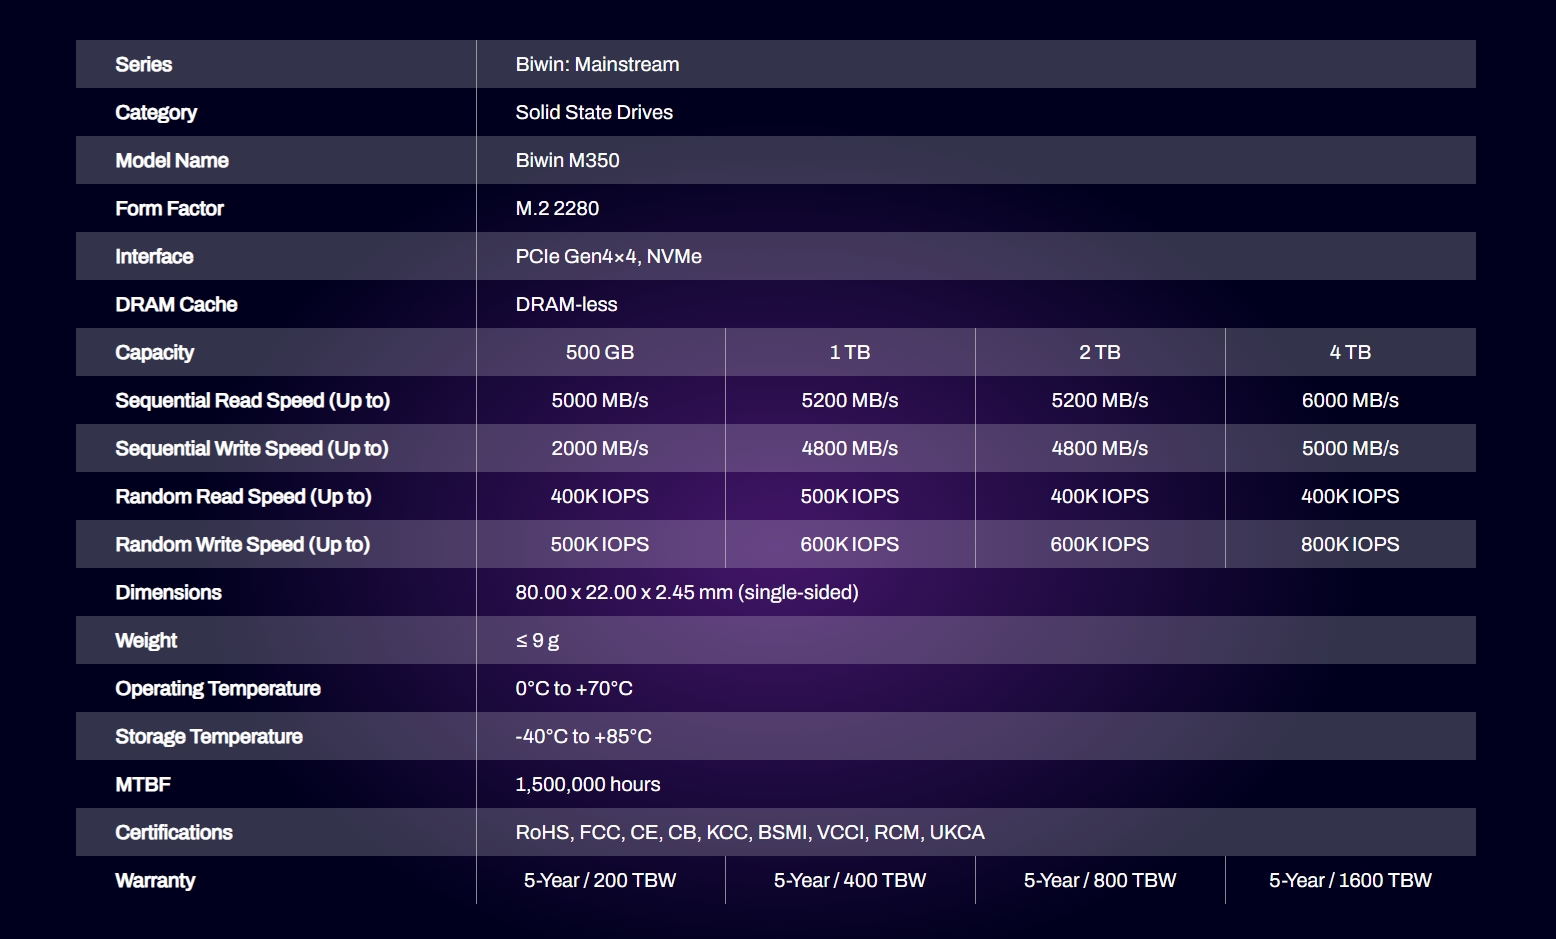Viewport: 1556px width, 939px height.
Task: Click the '5000 MB/s' sequential read cell
Action: (x=600, y=400)
